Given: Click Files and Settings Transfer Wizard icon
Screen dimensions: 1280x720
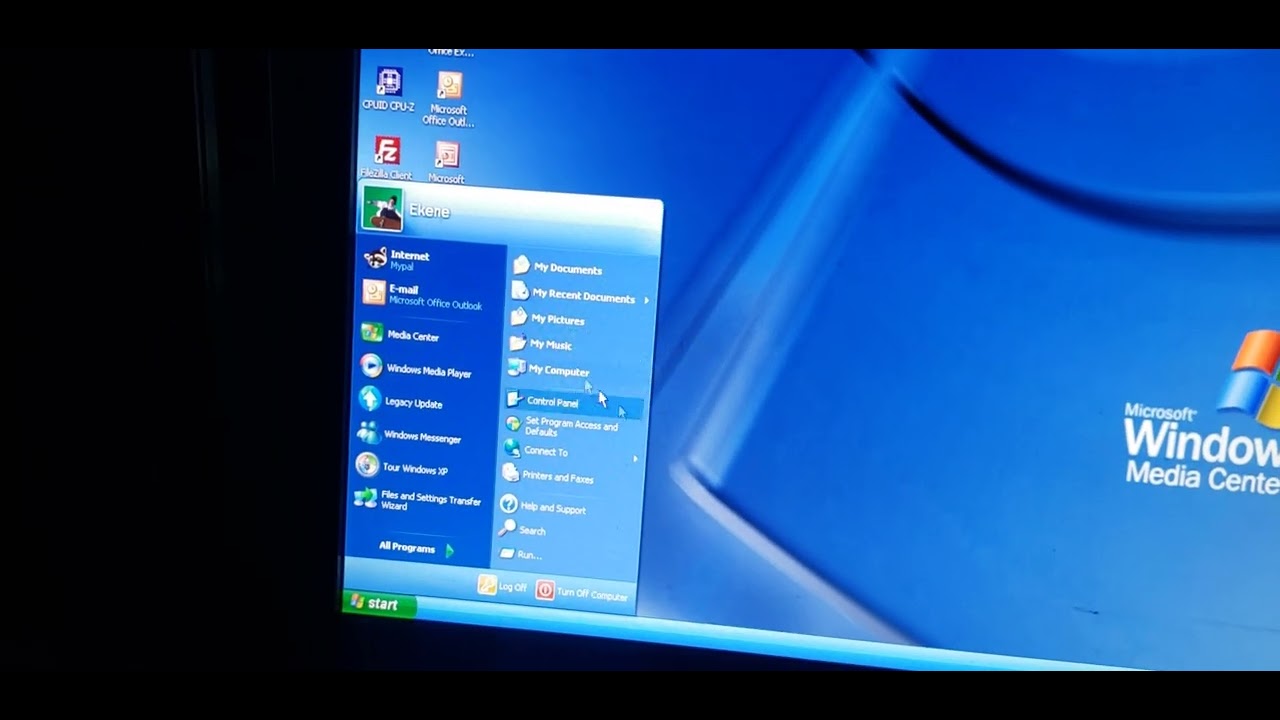Looking at the screenshot, I should click(x=365, y=497).
